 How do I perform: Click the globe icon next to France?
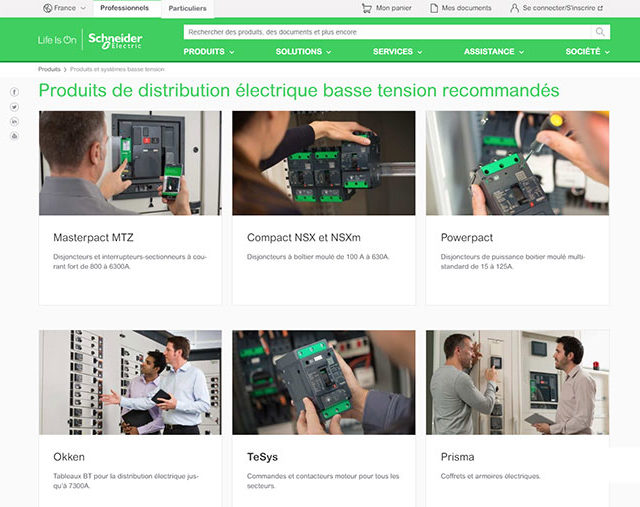[x=47, y=8]
